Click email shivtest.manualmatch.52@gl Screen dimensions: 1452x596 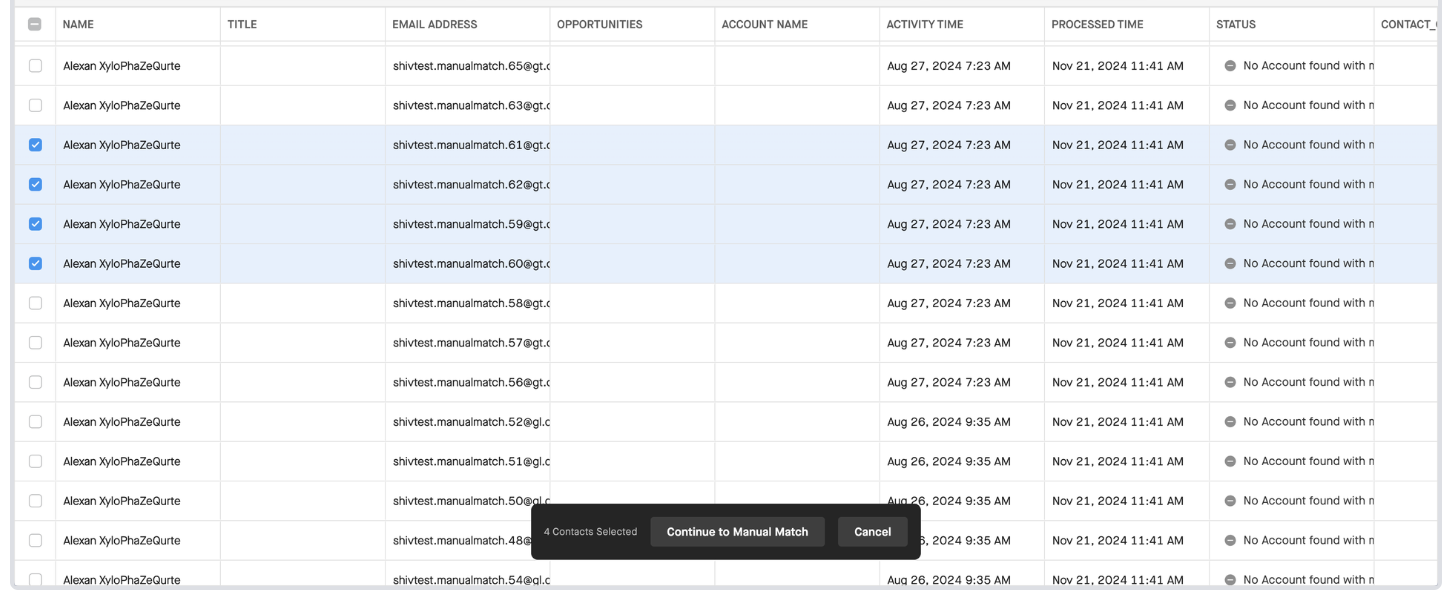(x=471, y=422)
